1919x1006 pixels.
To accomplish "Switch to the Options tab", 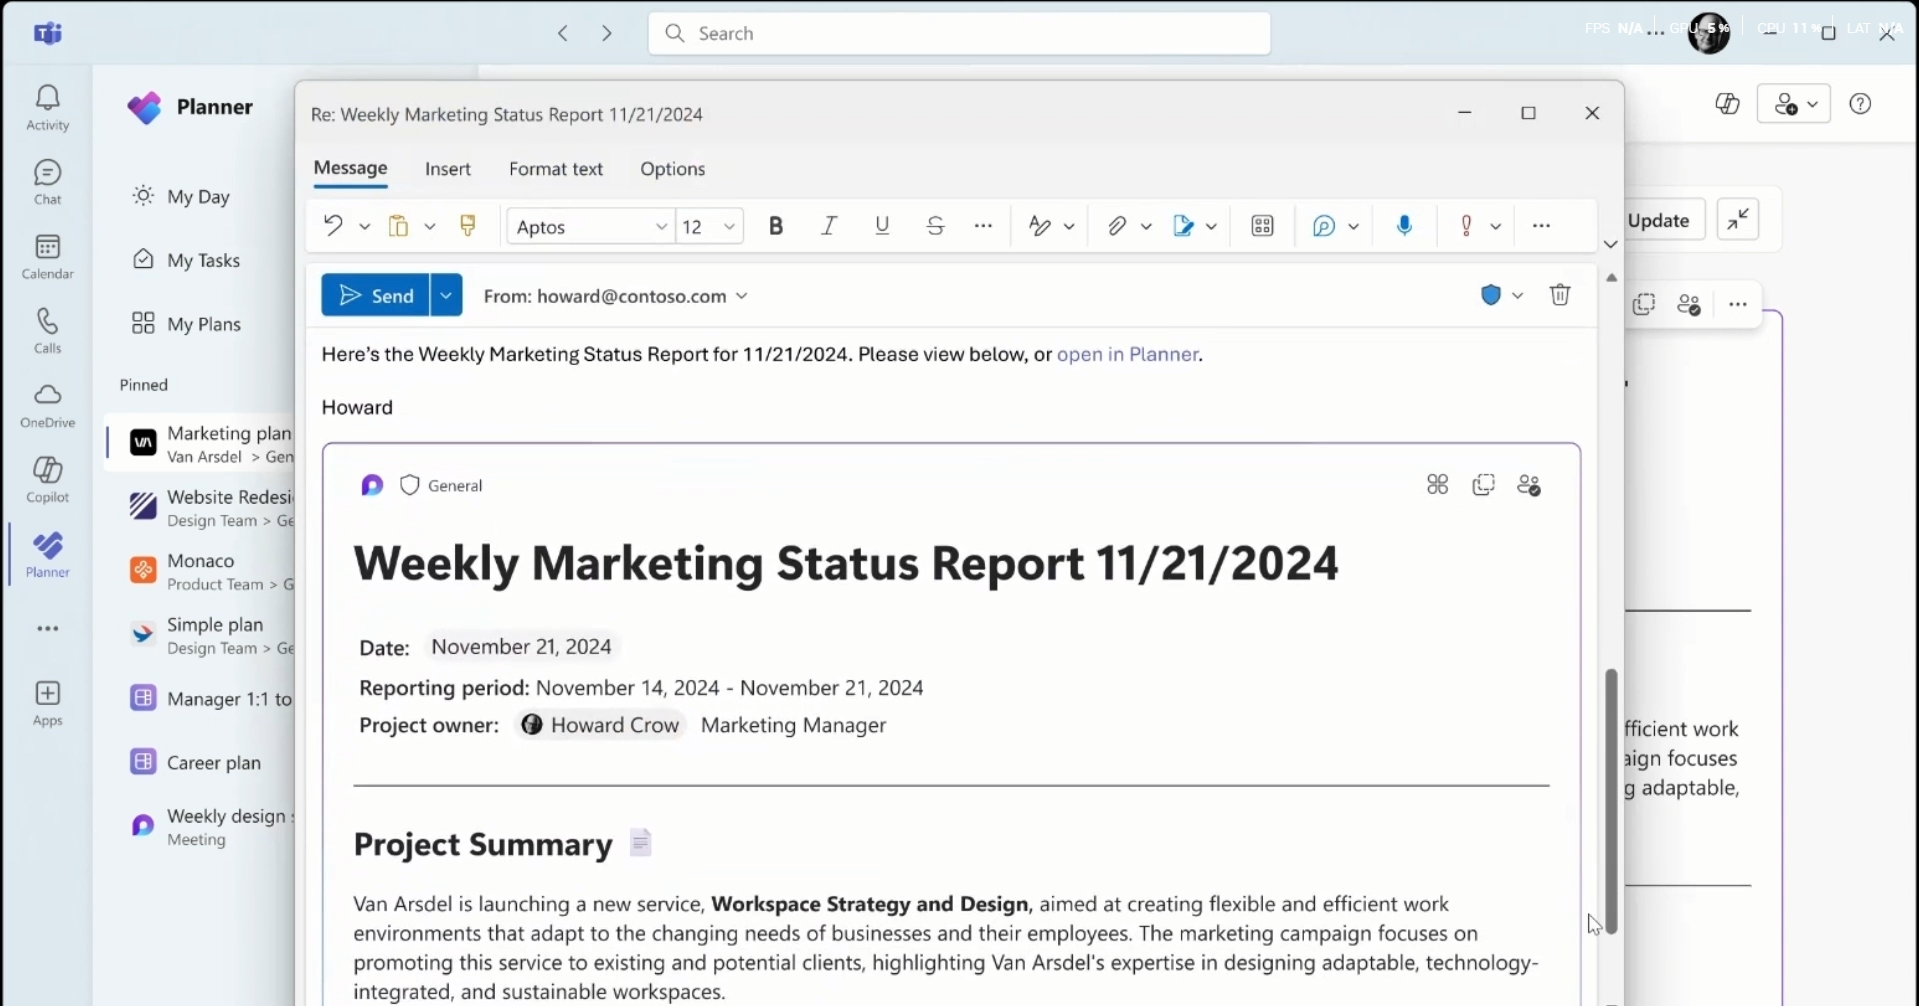I will [673, 169].
